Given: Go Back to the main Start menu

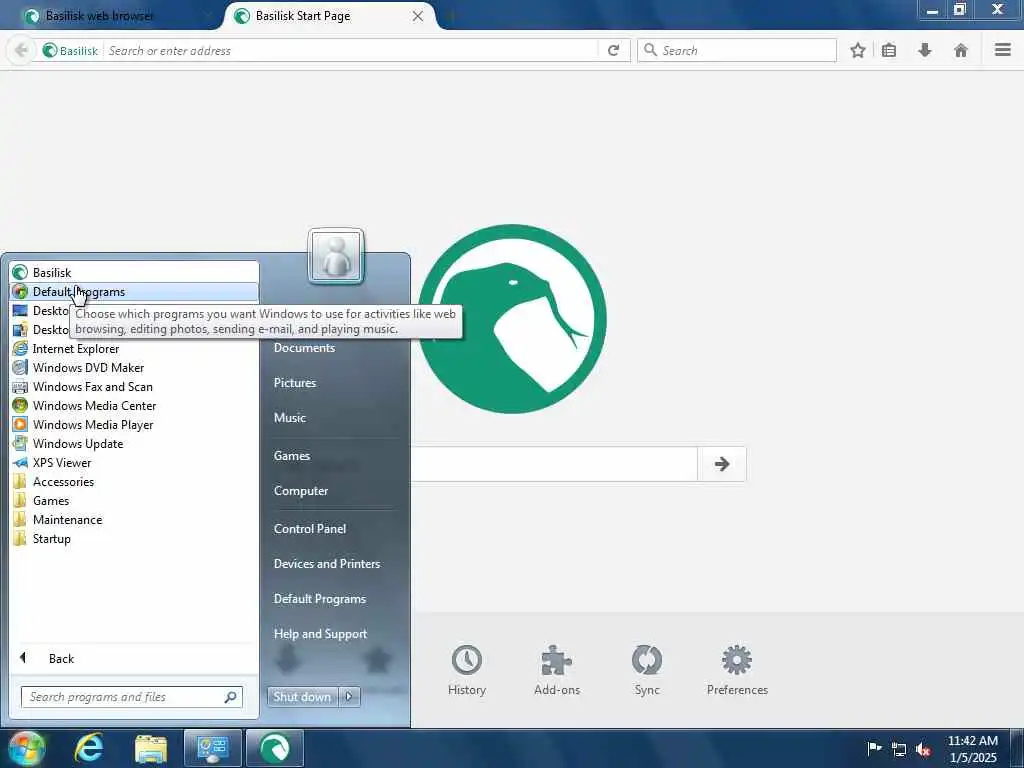Looking at the screenshot, I should (x=134, y=658).
